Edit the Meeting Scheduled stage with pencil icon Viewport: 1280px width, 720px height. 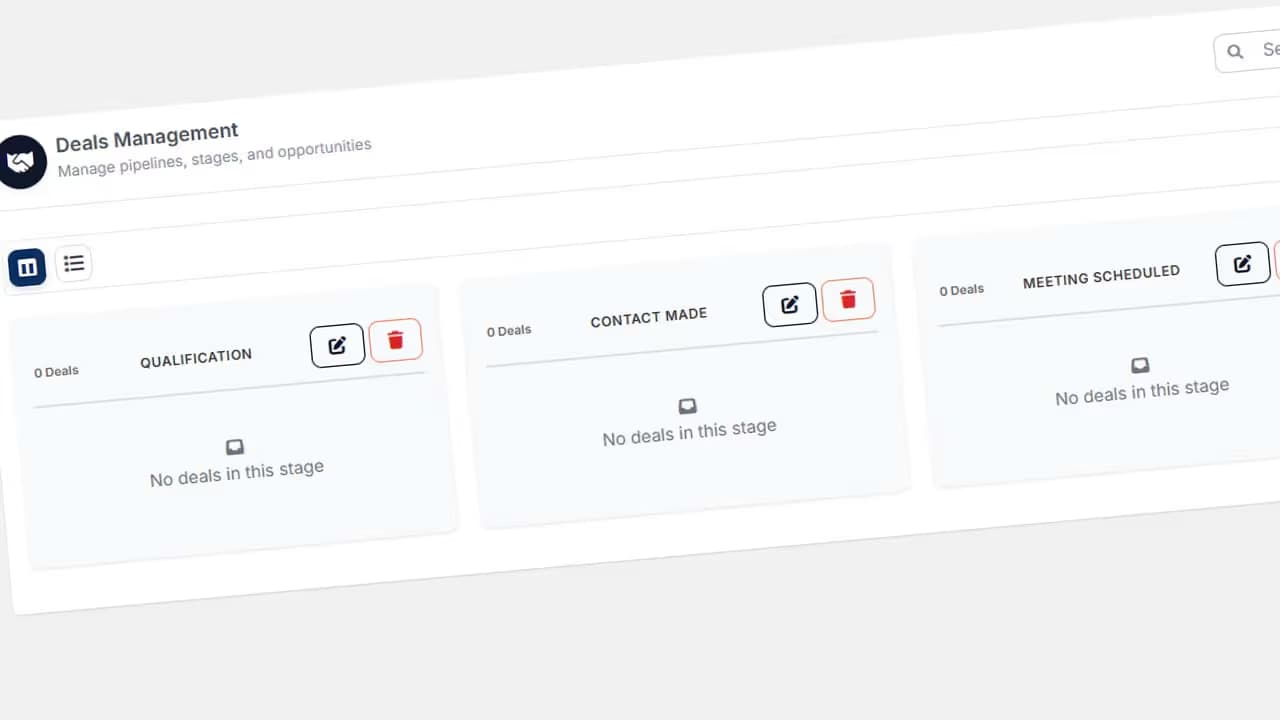pyautogui.click(x=1242, y=263)
